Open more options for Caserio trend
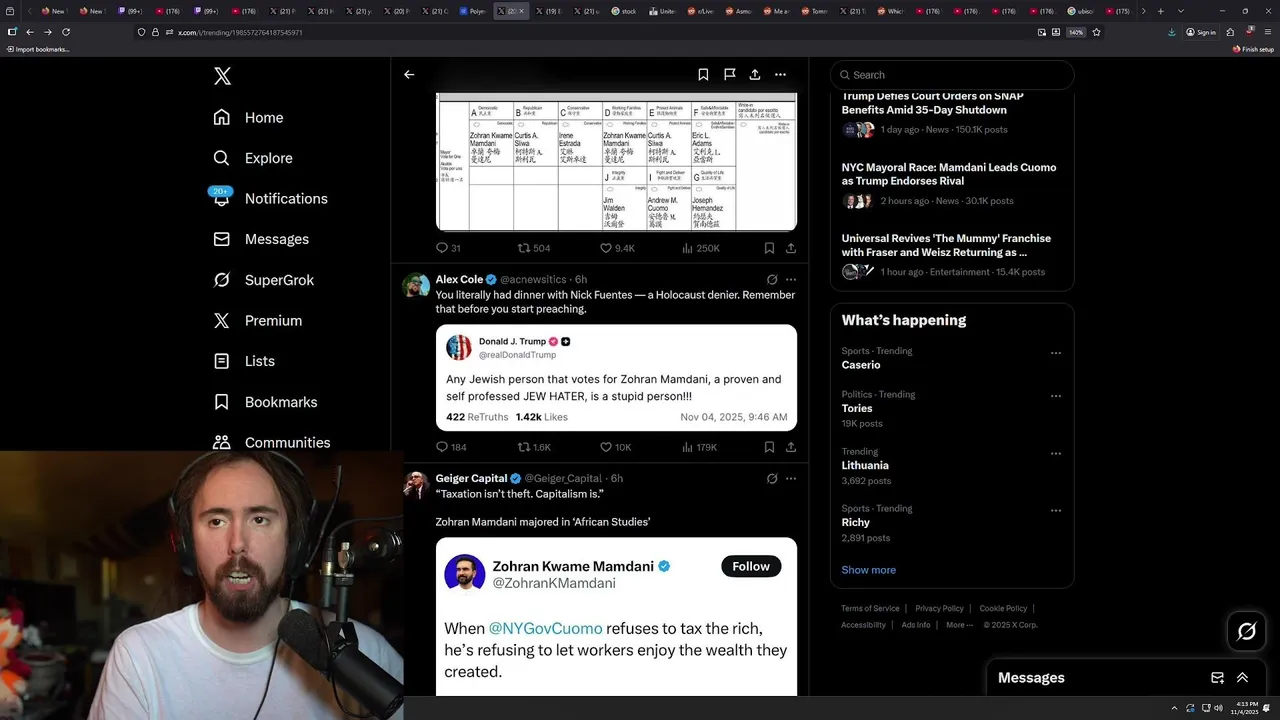 pyautogui.click(x=1055, y=353)
